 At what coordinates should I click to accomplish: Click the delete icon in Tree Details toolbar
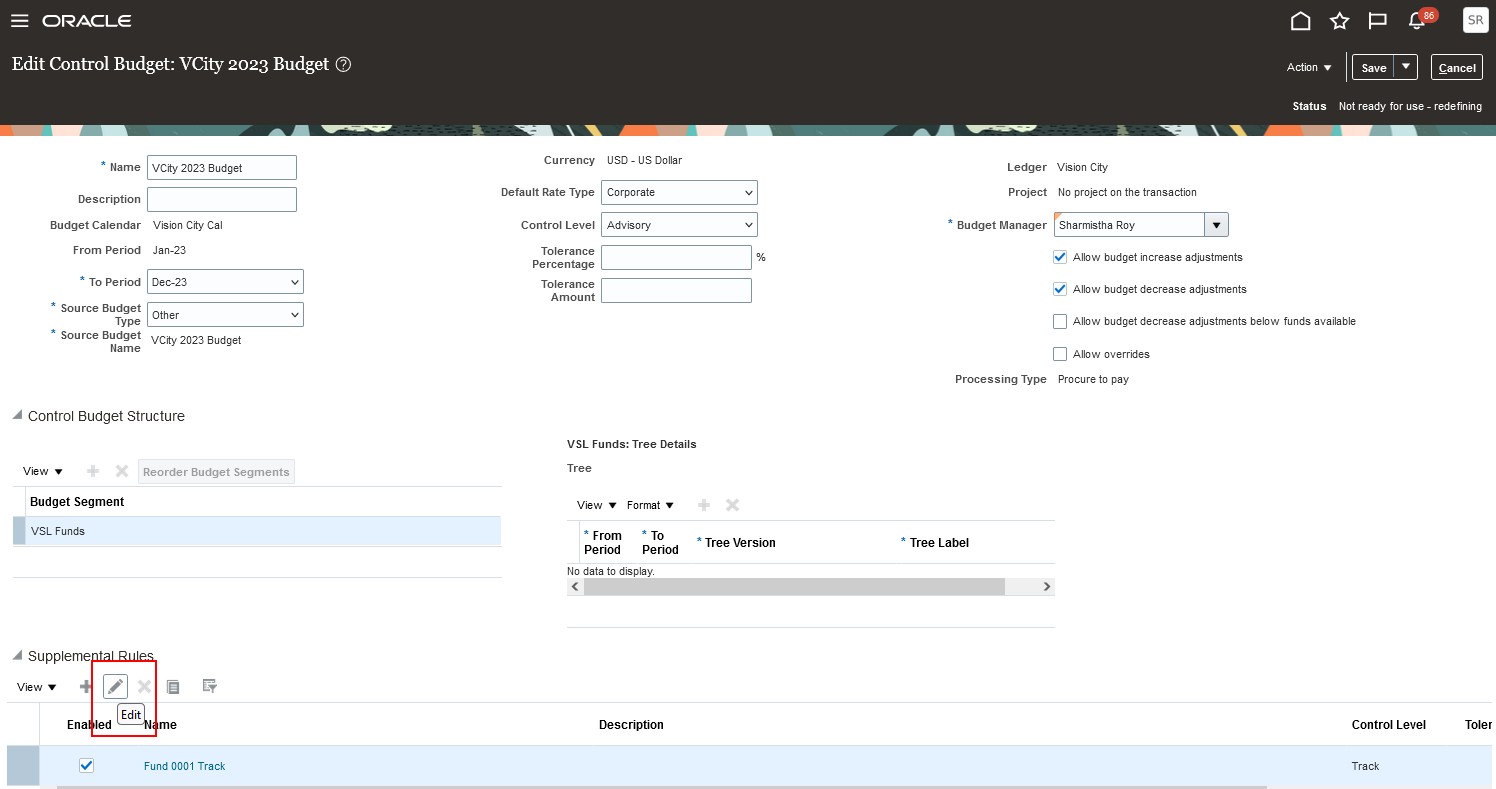tap(732, 505)
